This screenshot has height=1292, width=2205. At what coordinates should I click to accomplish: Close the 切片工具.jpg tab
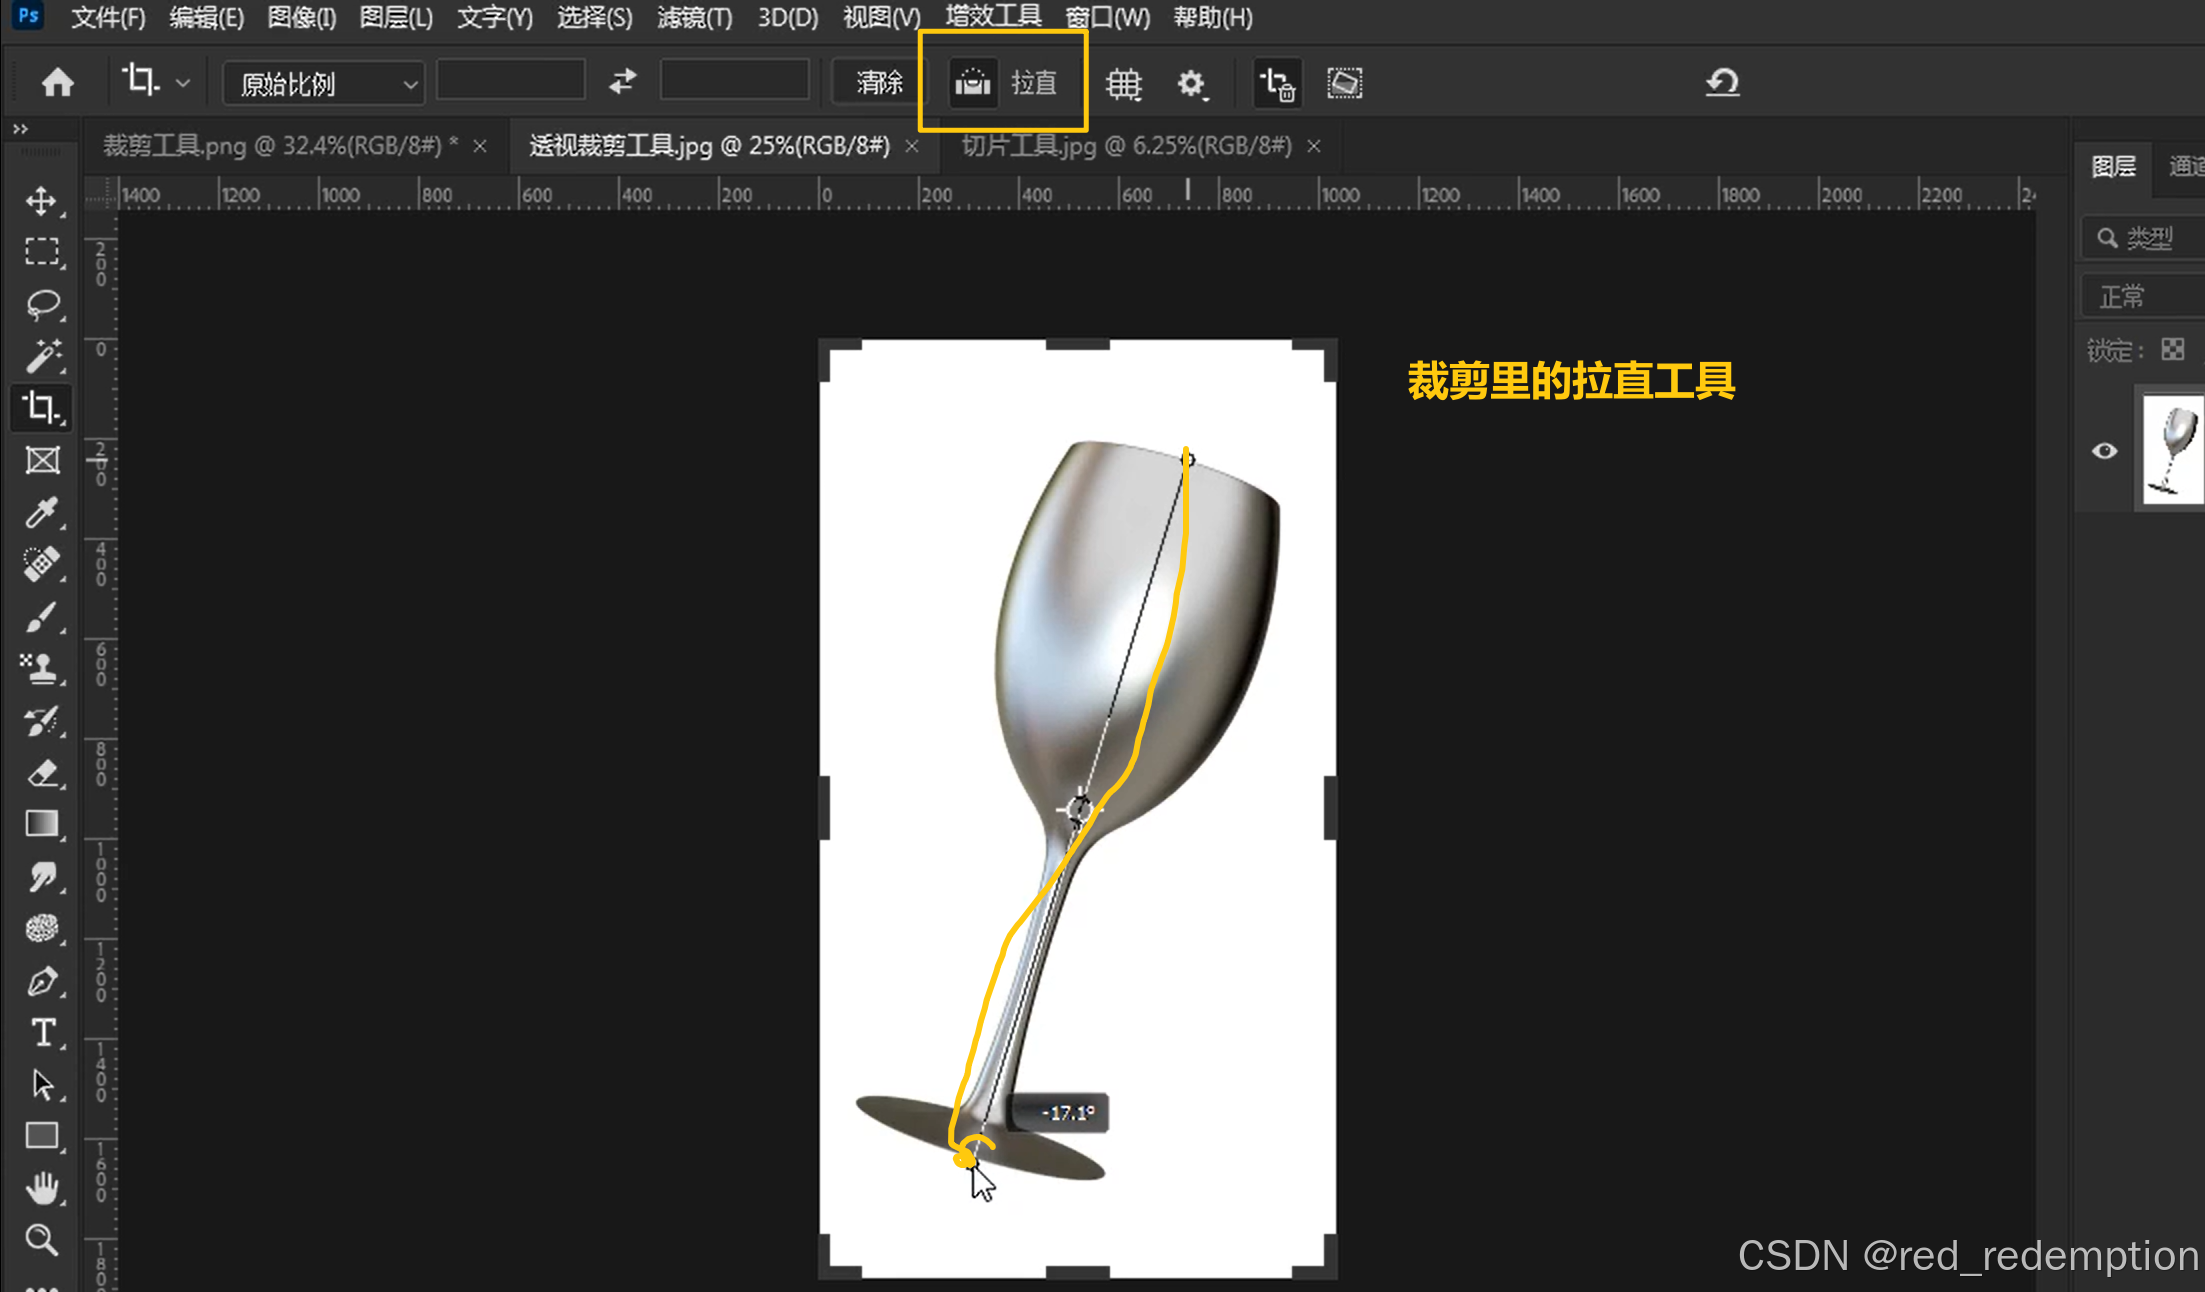click(x=1314, y=147)
